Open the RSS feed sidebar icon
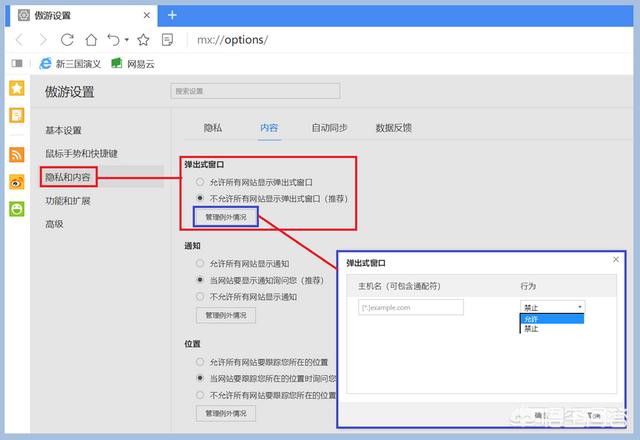Viewport: 640px width, 440px height. (17, 154)
